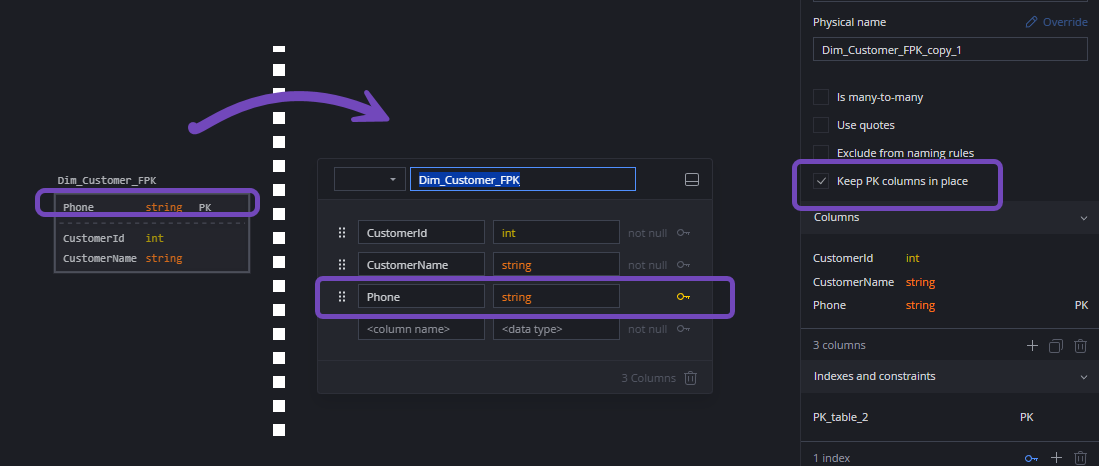Grab the drag handle of the Phone row
The image size is (1099, 466).
click(x=342, y=296)
